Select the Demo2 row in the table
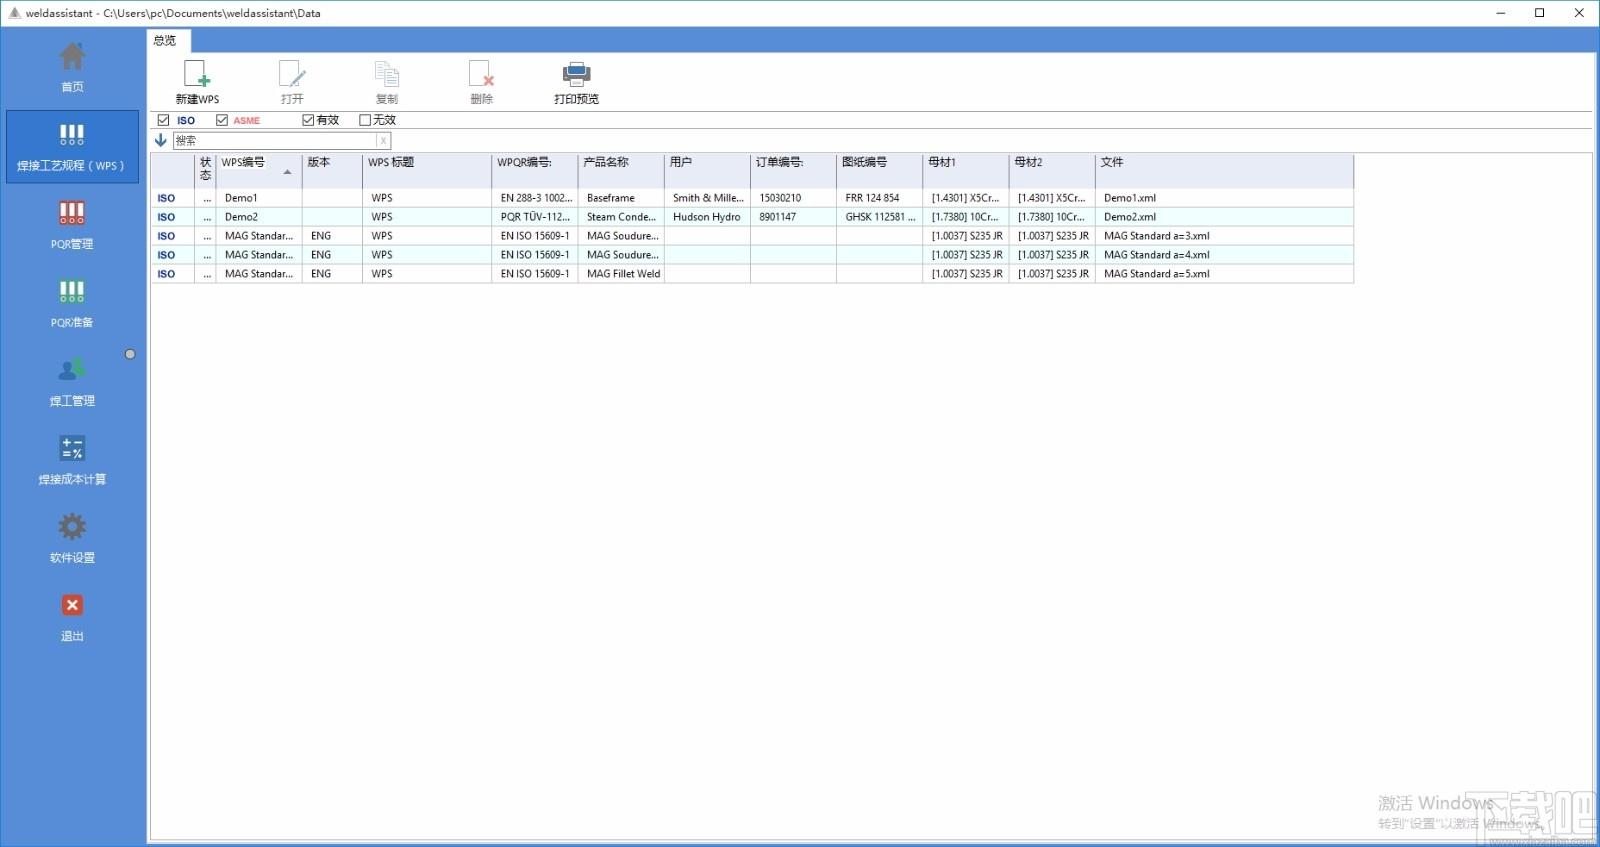Image resolution: width=1600 pixels, height=847 pixels. tap(752, 217)
